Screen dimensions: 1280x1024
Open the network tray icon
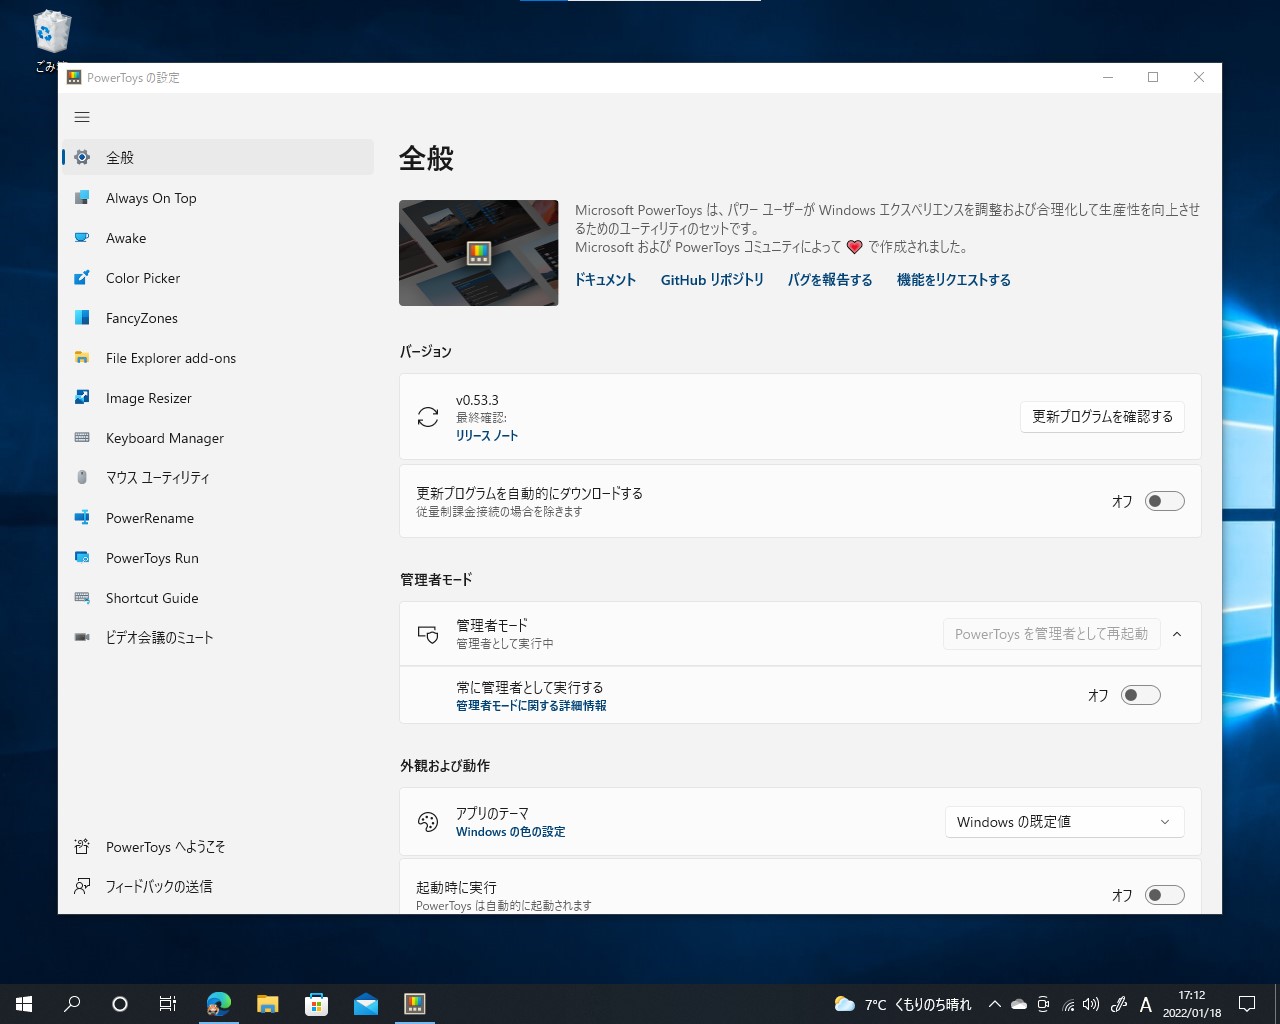coord(1068,1004)
